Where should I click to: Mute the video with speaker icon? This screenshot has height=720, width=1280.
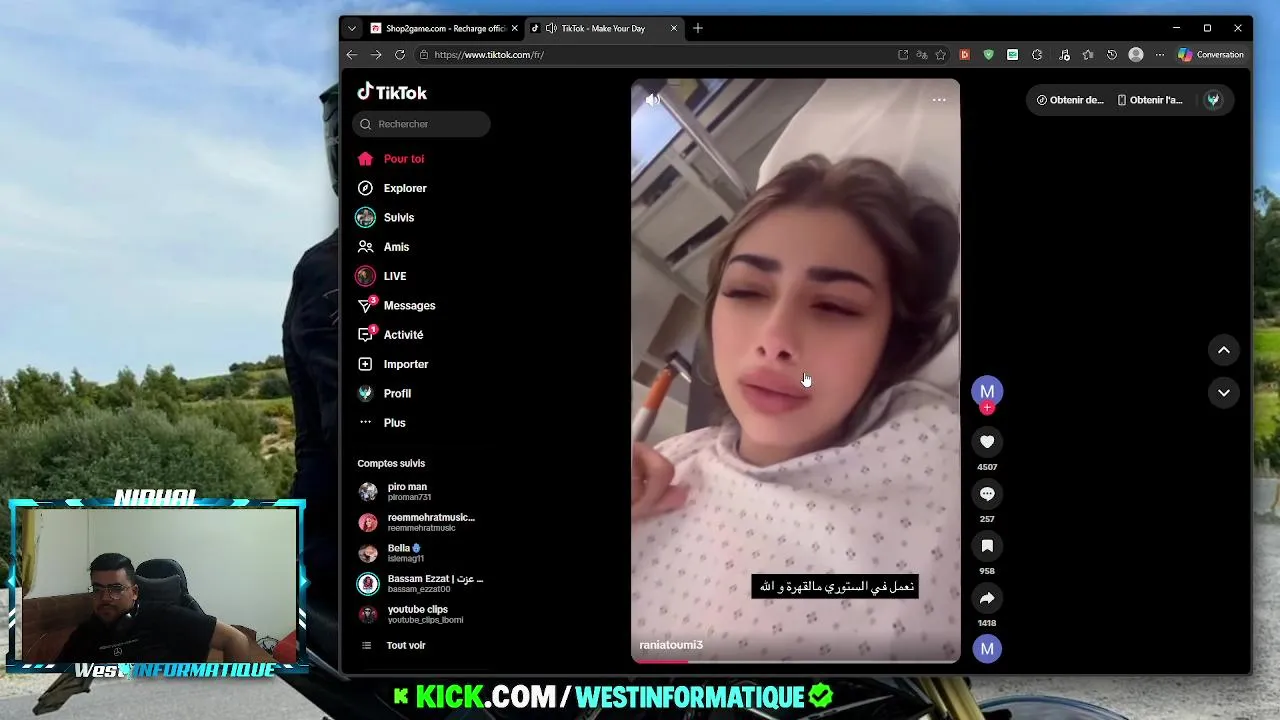(653, 100)
